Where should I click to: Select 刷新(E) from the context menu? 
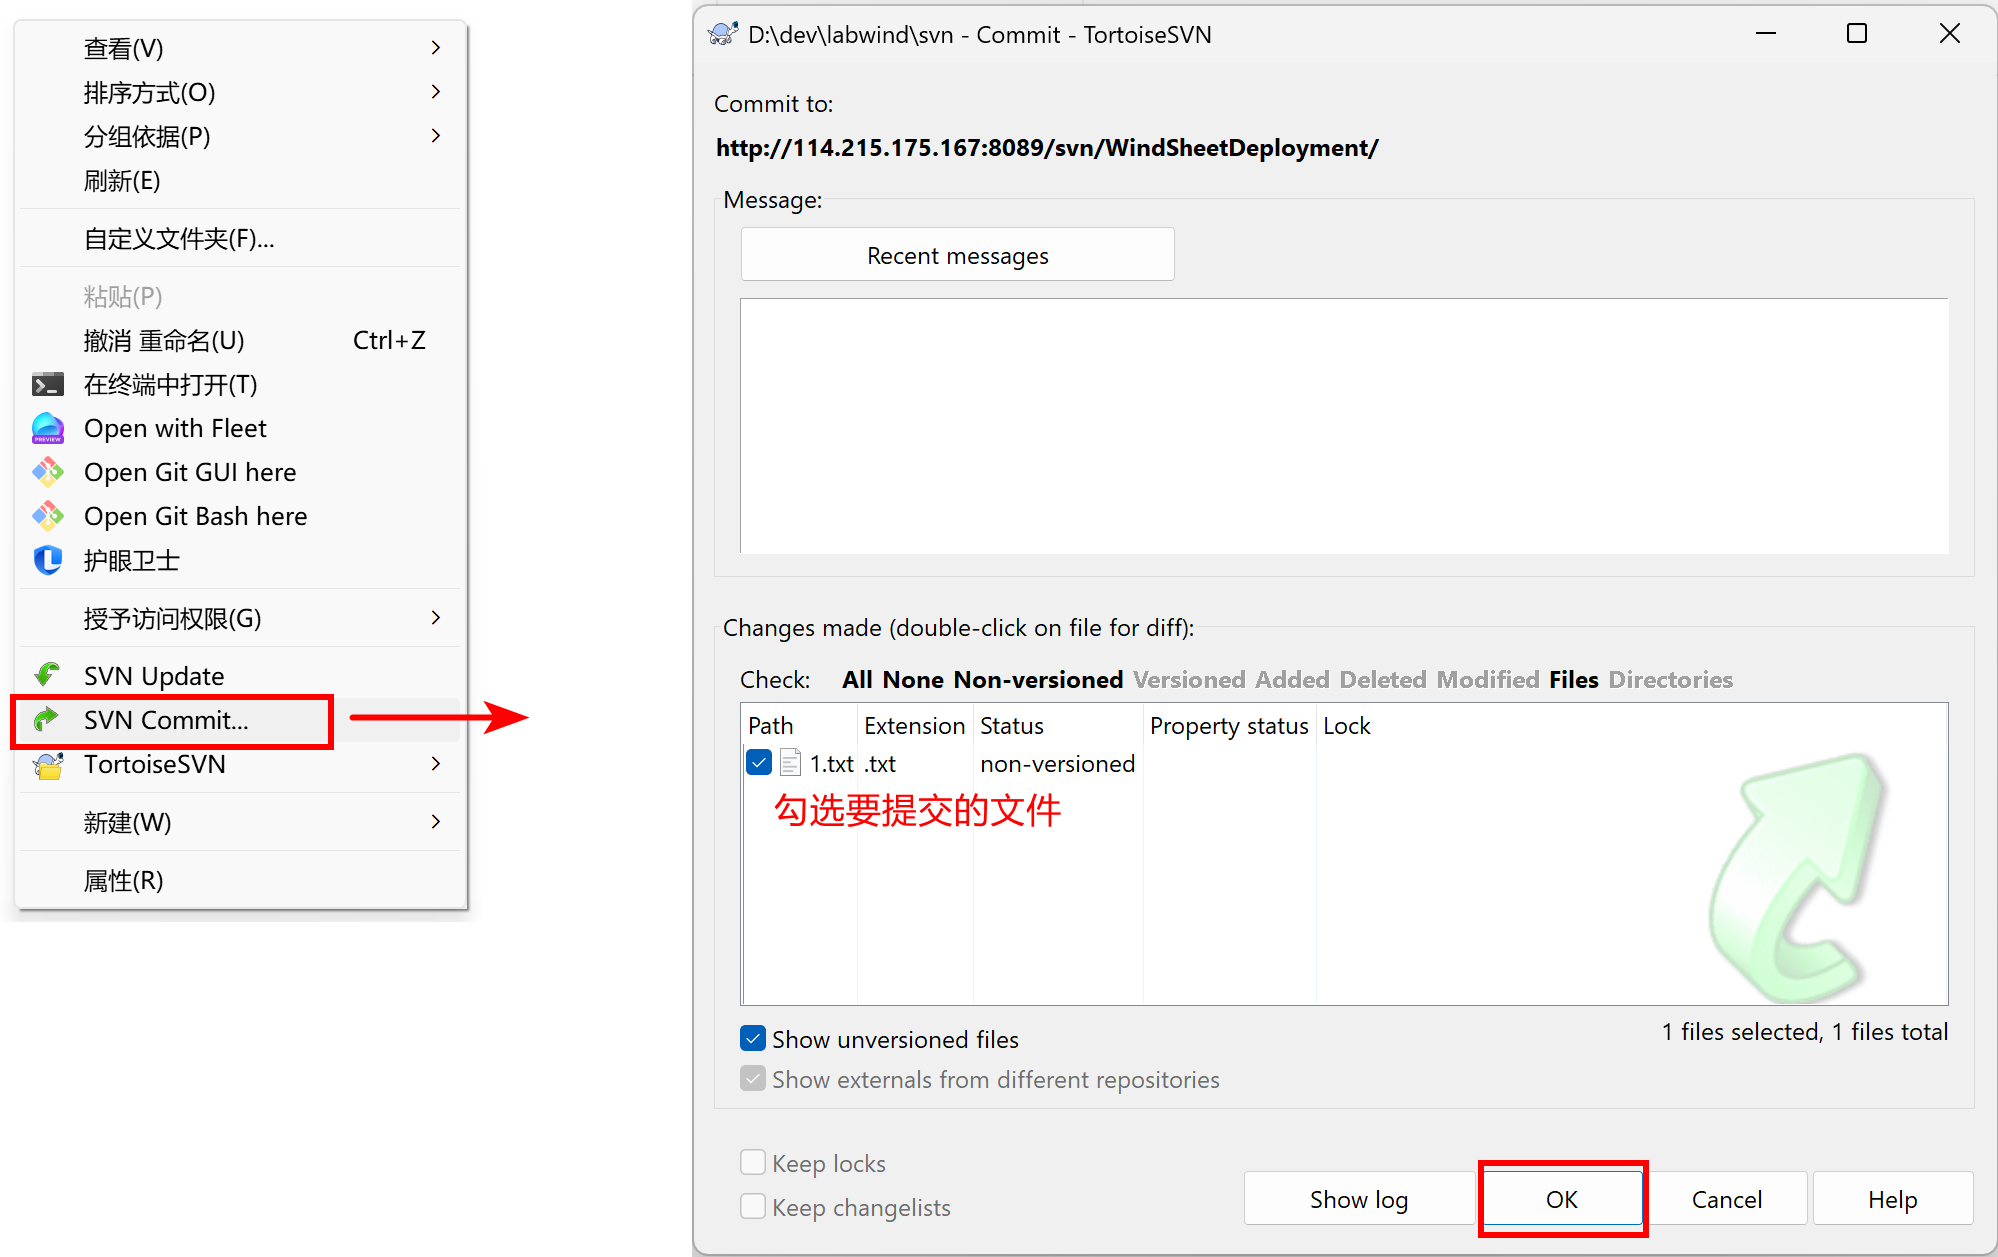240,181
